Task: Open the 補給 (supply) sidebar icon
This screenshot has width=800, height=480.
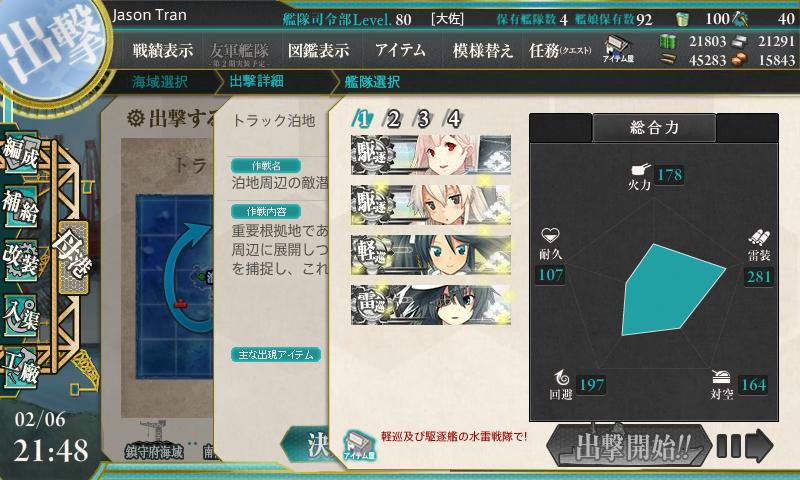Action: [x=21, y=206]
